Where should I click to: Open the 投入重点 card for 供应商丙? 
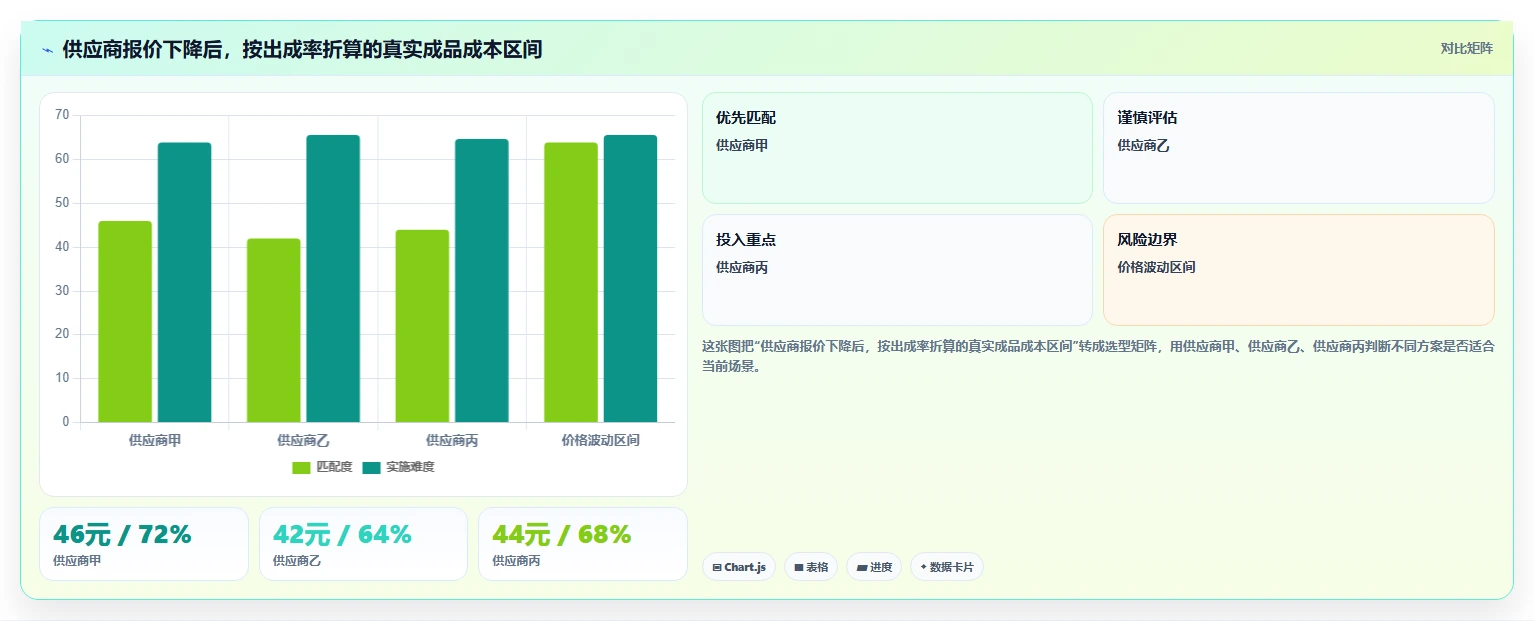[x=897, y=270]
